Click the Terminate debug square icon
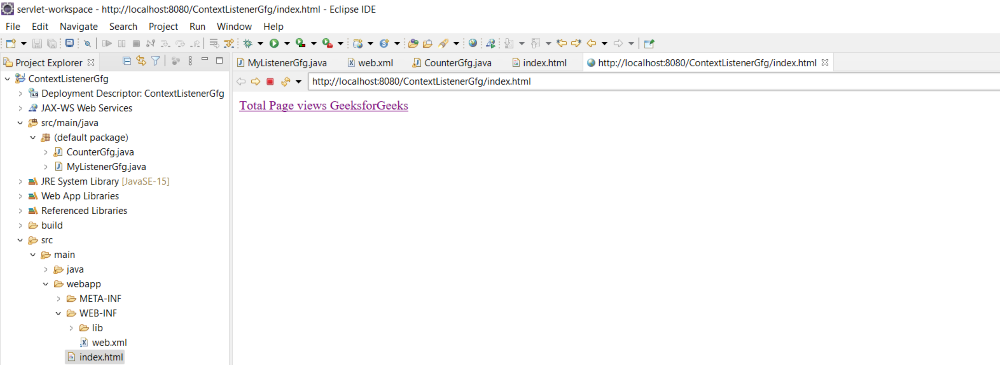1000x365 pixels. point(136,43)
